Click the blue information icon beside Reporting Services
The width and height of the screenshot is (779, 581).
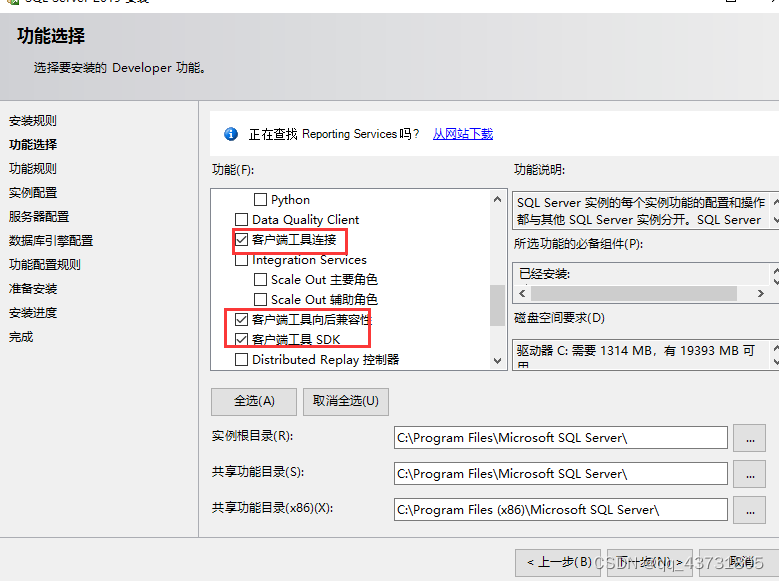click(x=231, y=134)
